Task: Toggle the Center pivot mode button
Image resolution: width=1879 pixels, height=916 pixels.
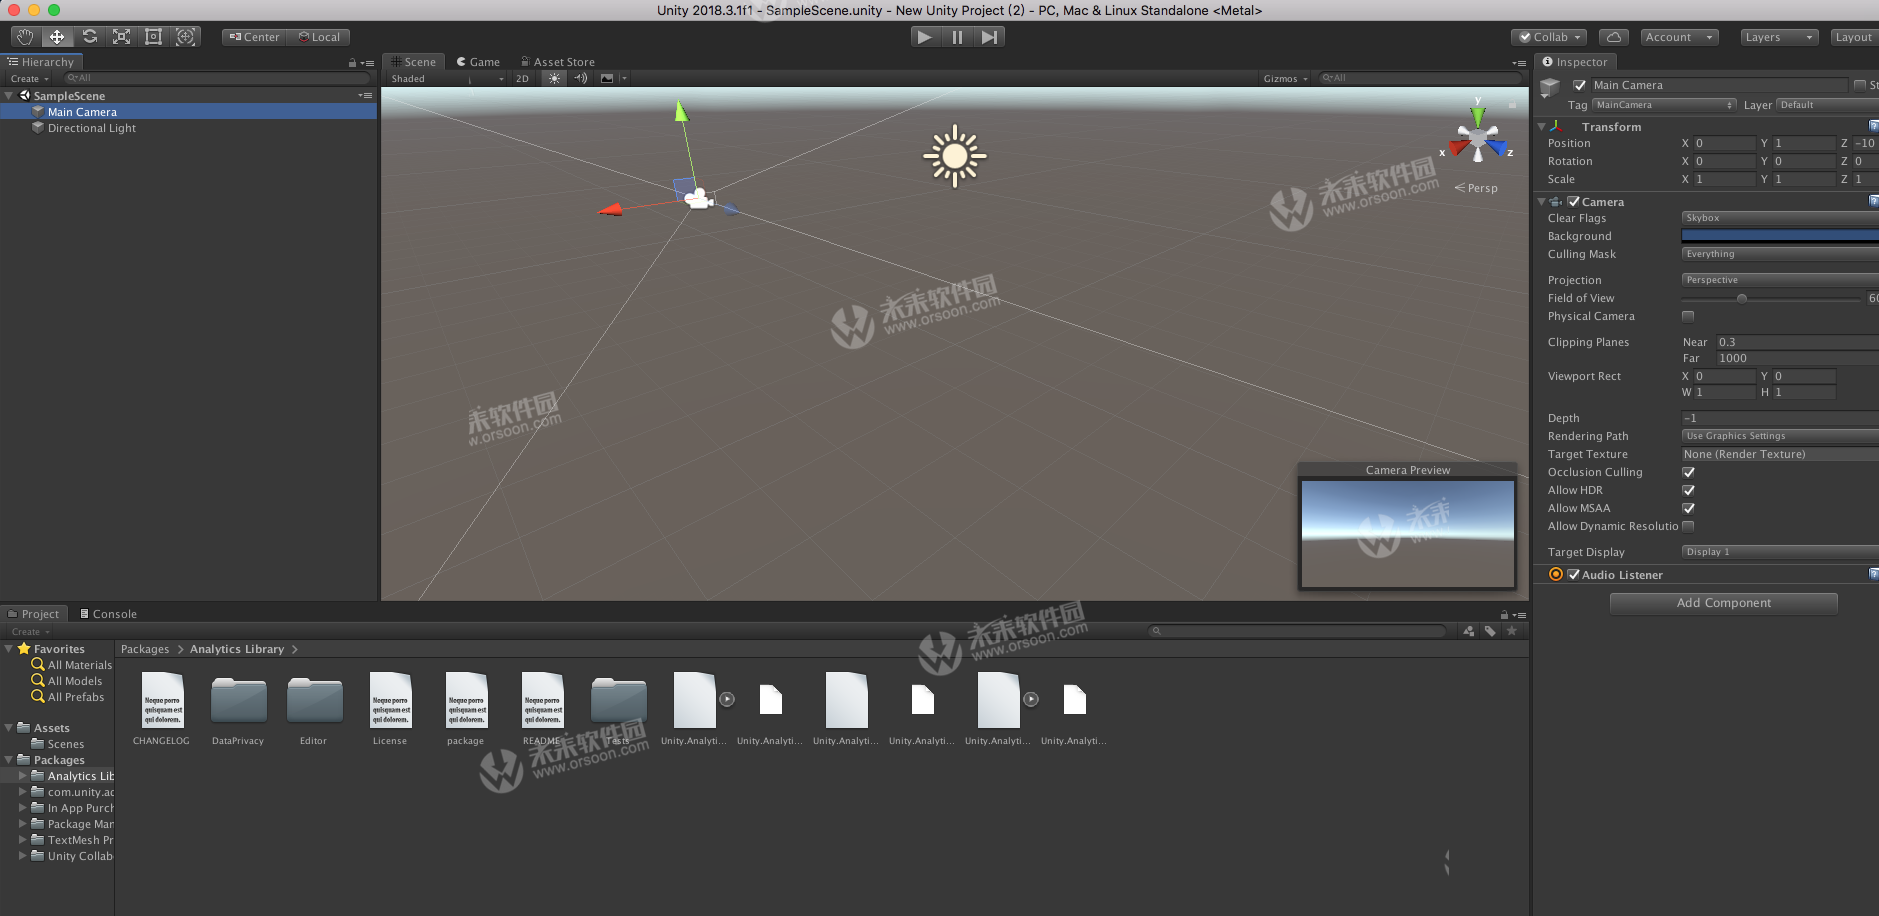Action: click(254, 37)
